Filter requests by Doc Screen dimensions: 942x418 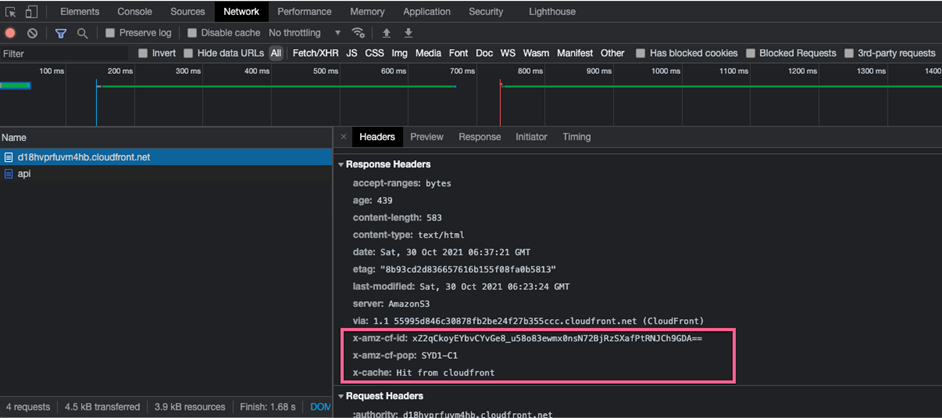point(485,53)
